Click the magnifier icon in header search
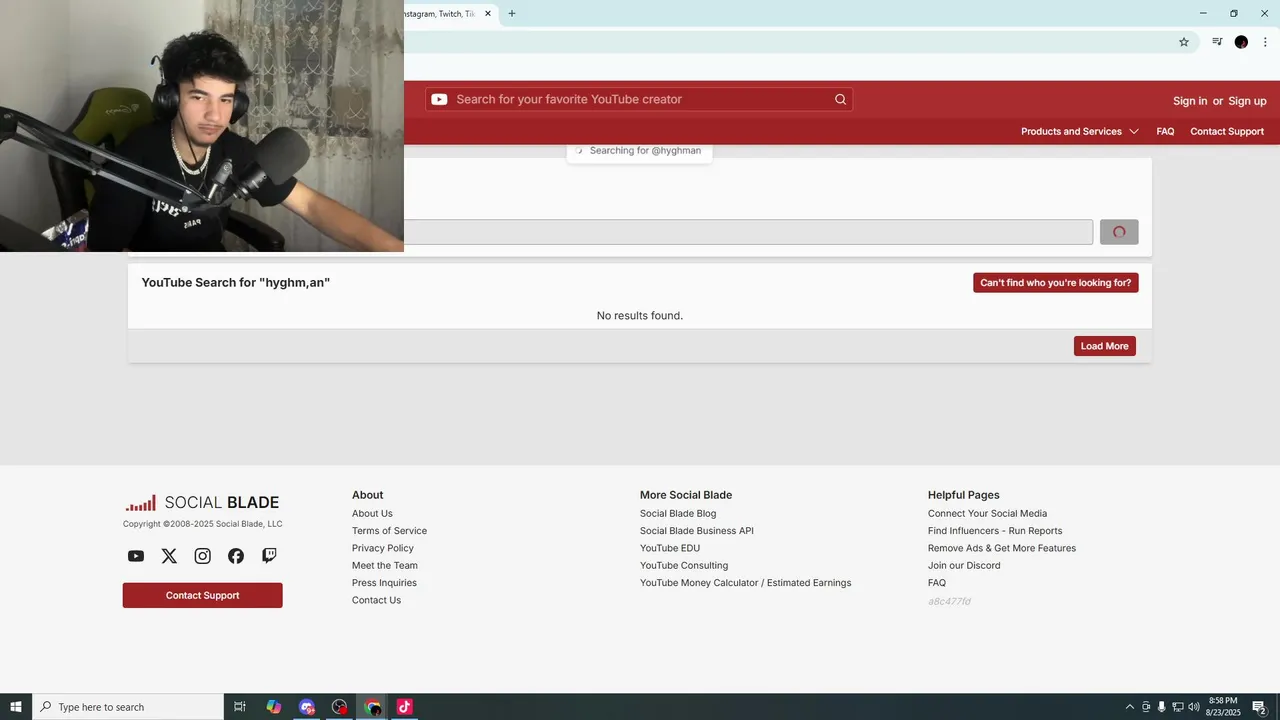This screenshot has width=1280, height=720. (840, 99)
